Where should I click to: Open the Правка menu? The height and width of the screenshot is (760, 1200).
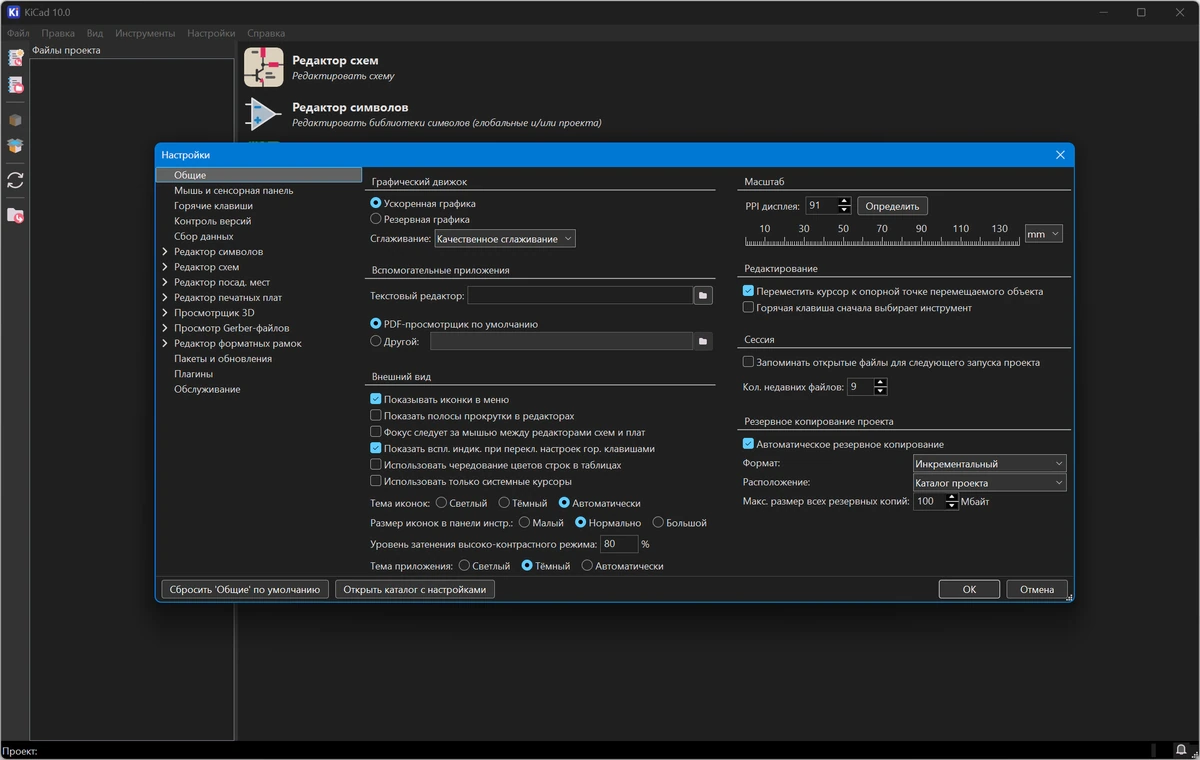pos(58,33)
